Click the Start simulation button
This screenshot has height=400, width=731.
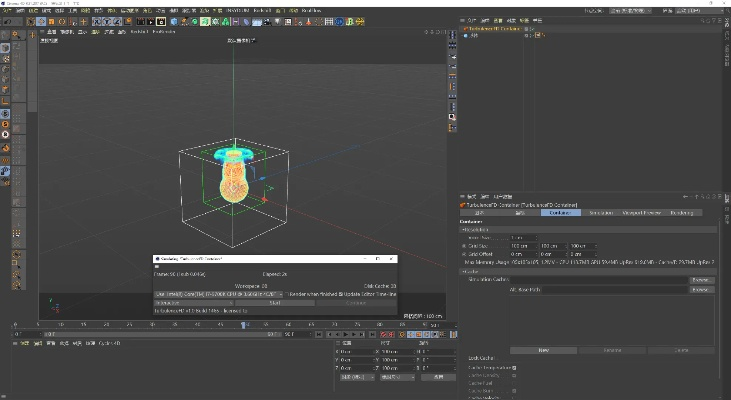(x=275, y=303)
